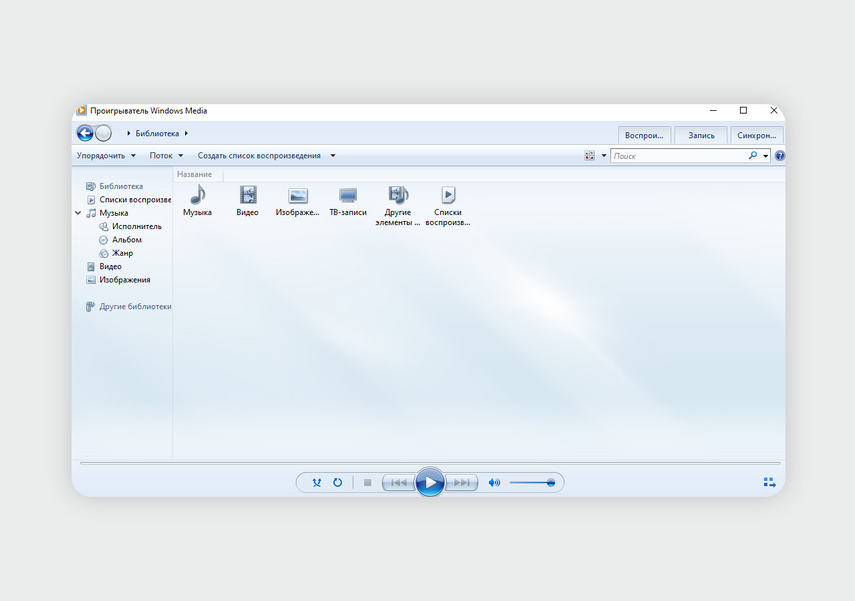
Task: Collapse the Музыка tree node
Action: click(78, 213)
